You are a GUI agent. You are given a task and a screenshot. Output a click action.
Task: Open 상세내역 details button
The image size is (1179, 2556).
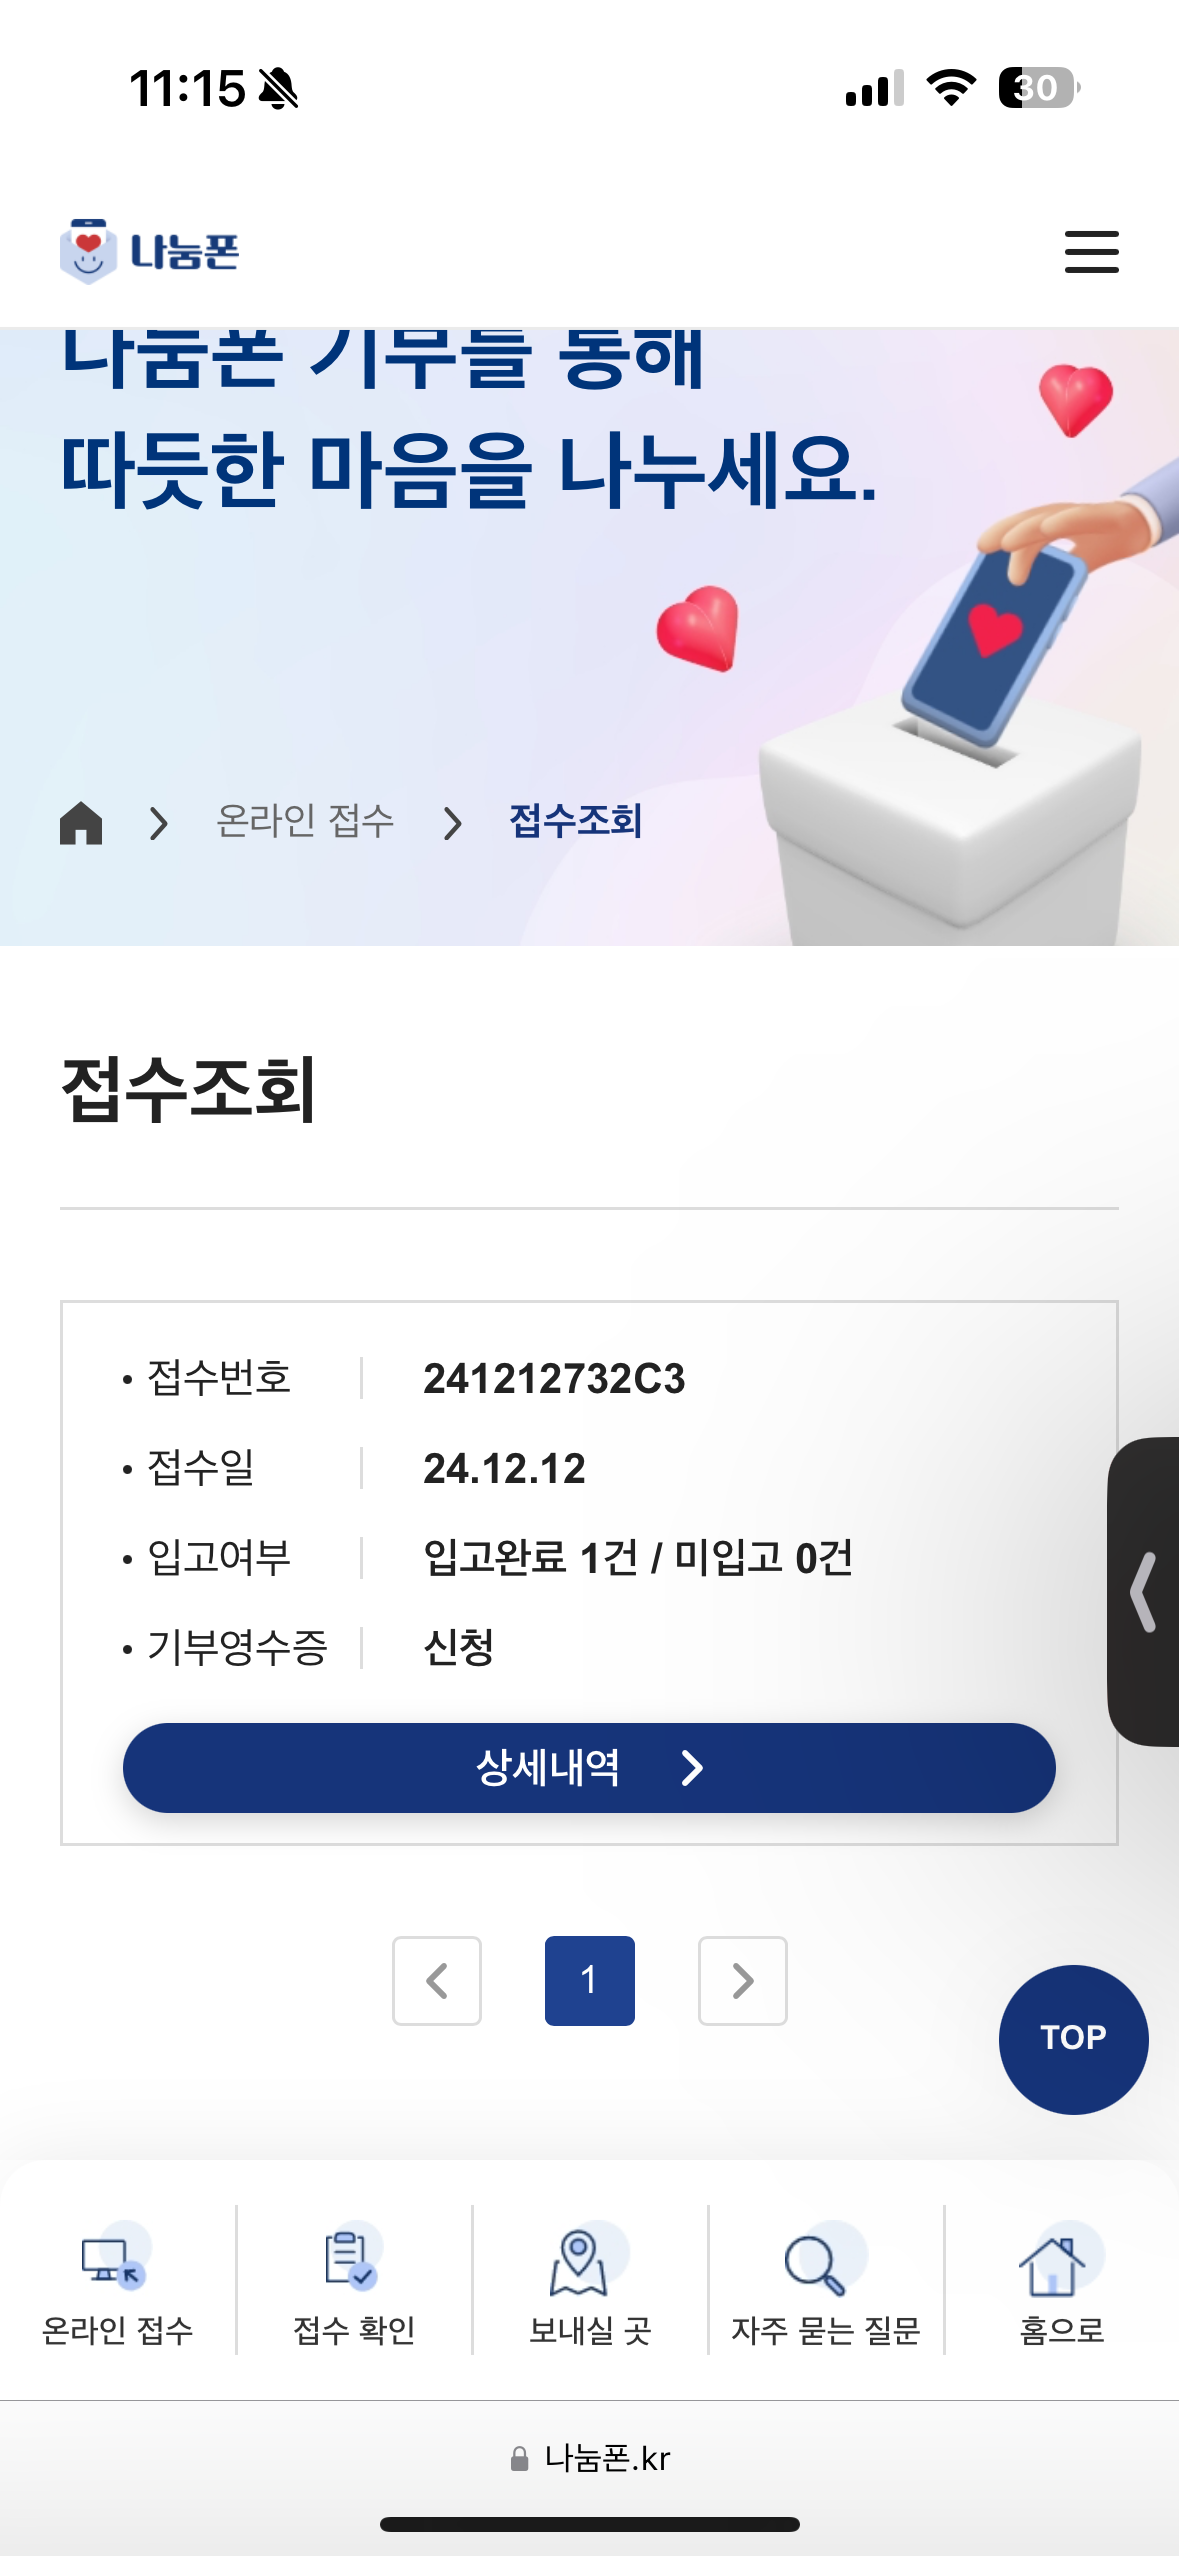[589, 1767]
